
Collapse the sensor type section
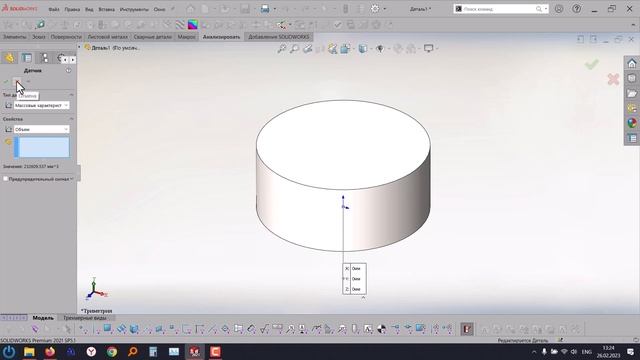71,95
